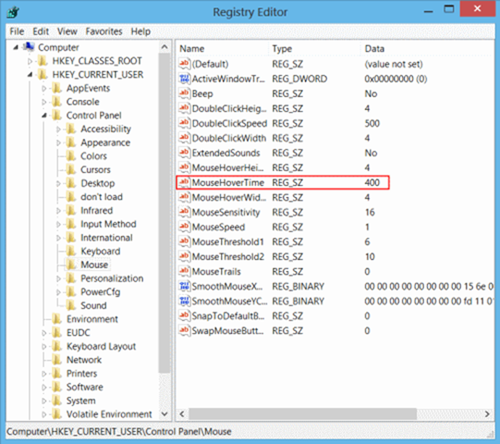Click the MouseHoverTime string value icon
The image size is (500, 444).
coord(184,182)
